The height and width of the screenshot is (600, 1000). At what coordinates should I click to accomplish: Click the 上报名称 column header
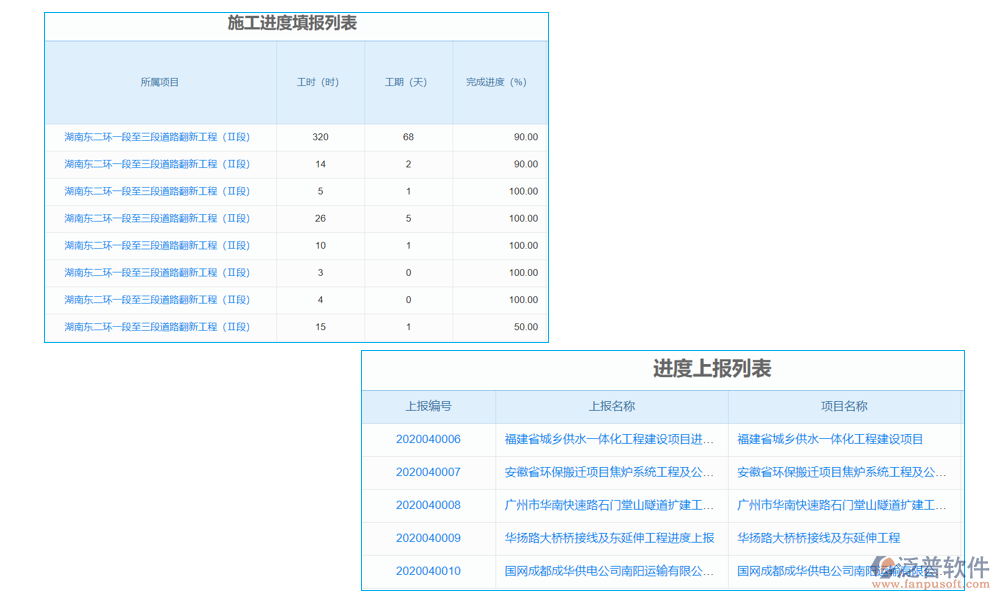click(611, 406)
